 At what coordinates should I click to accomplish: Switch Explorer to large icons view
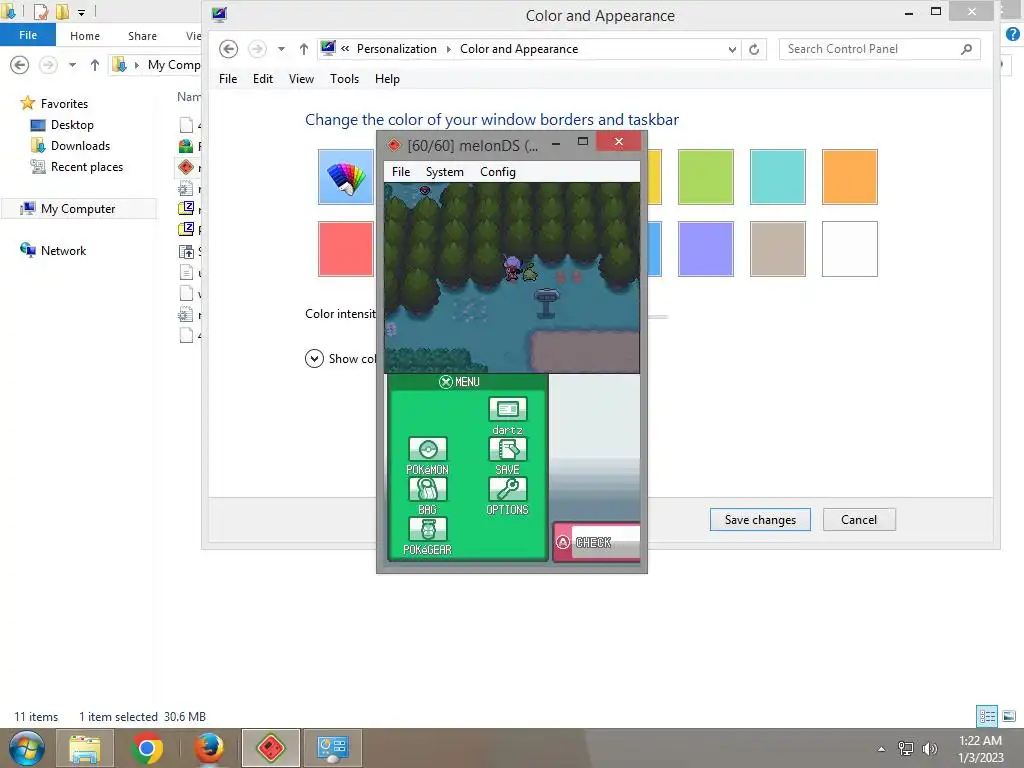[x=1008, y=716]
